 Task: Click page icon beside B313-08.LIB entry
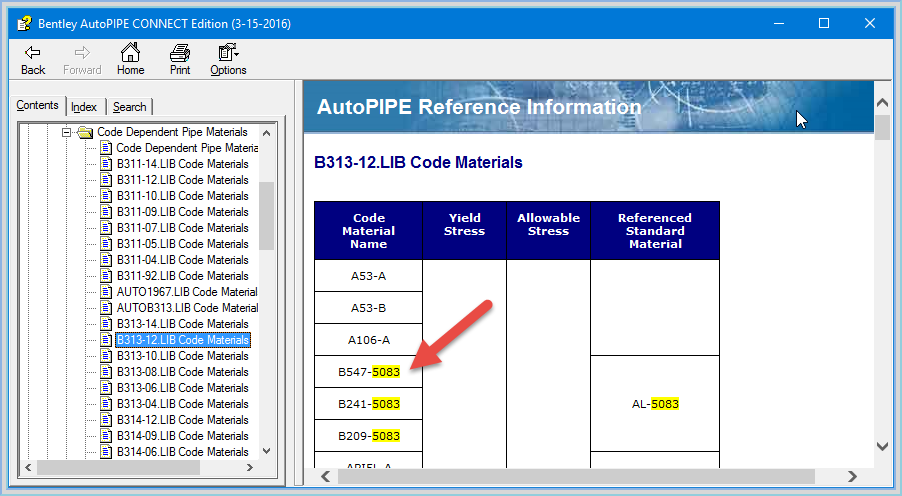click(x=106, y=372)
